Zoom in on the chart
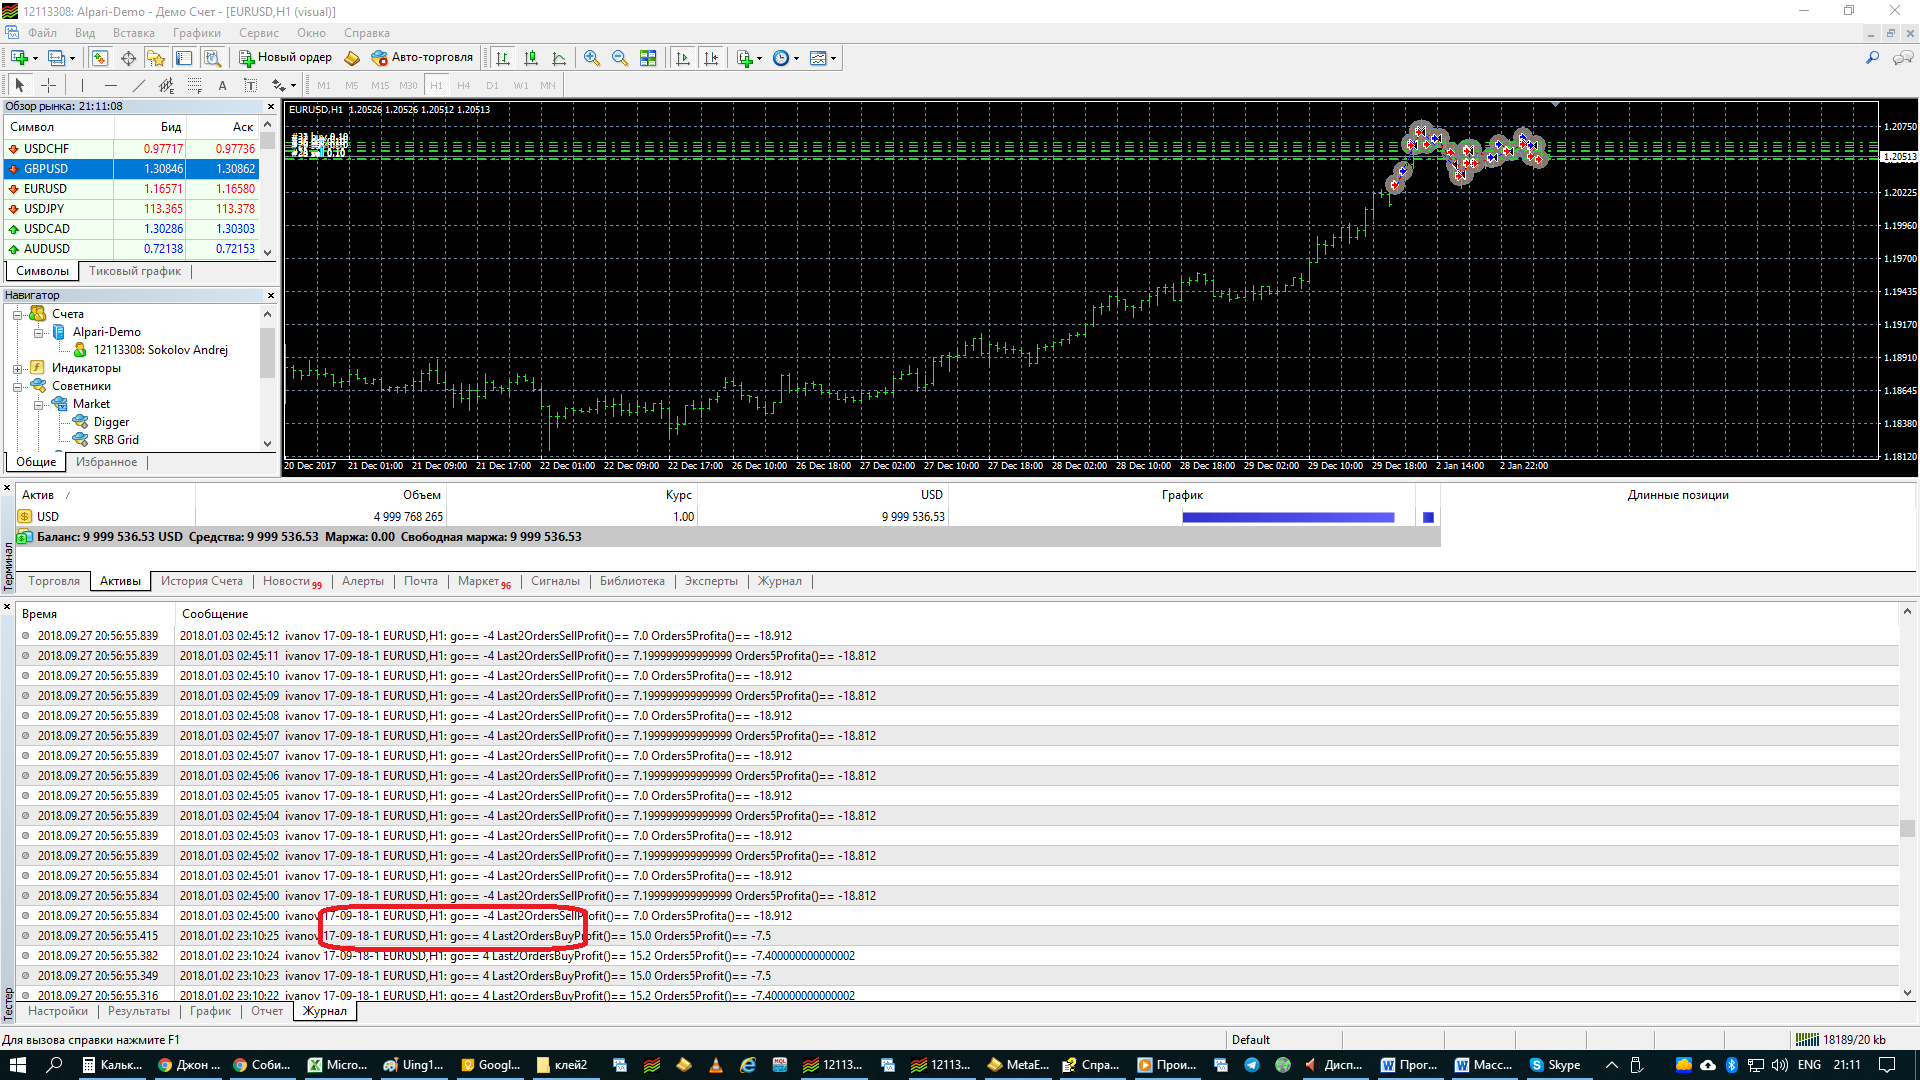 tap(592, 58)
